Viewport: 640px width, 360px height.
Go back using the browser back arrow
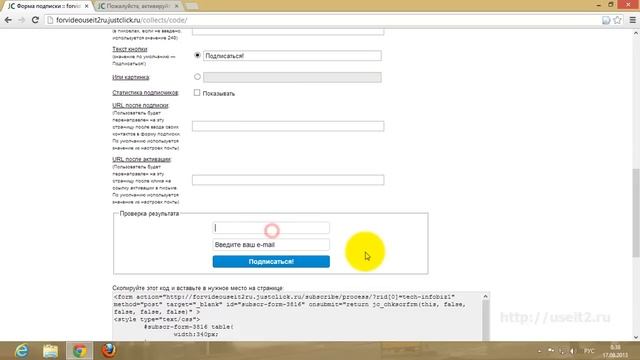click(8, 20)
